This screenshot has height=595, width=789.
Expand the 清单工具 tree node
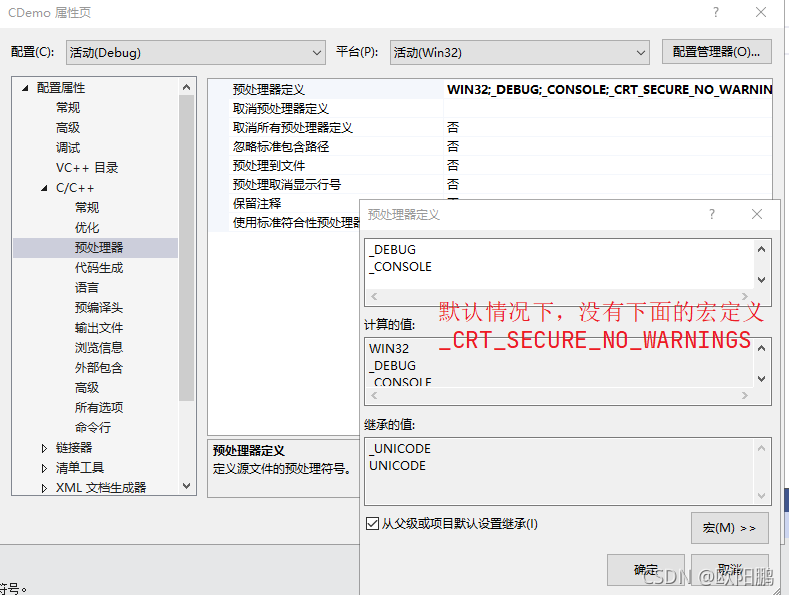click(44, 468)
